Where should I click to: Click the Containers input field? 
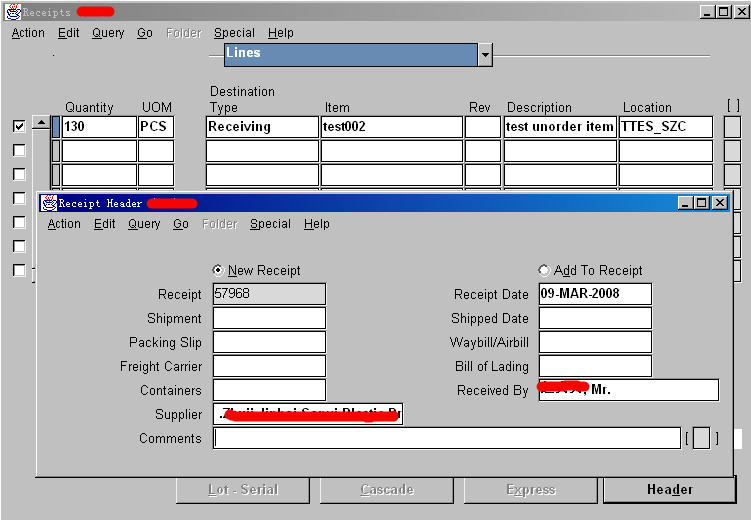point(269,390)
